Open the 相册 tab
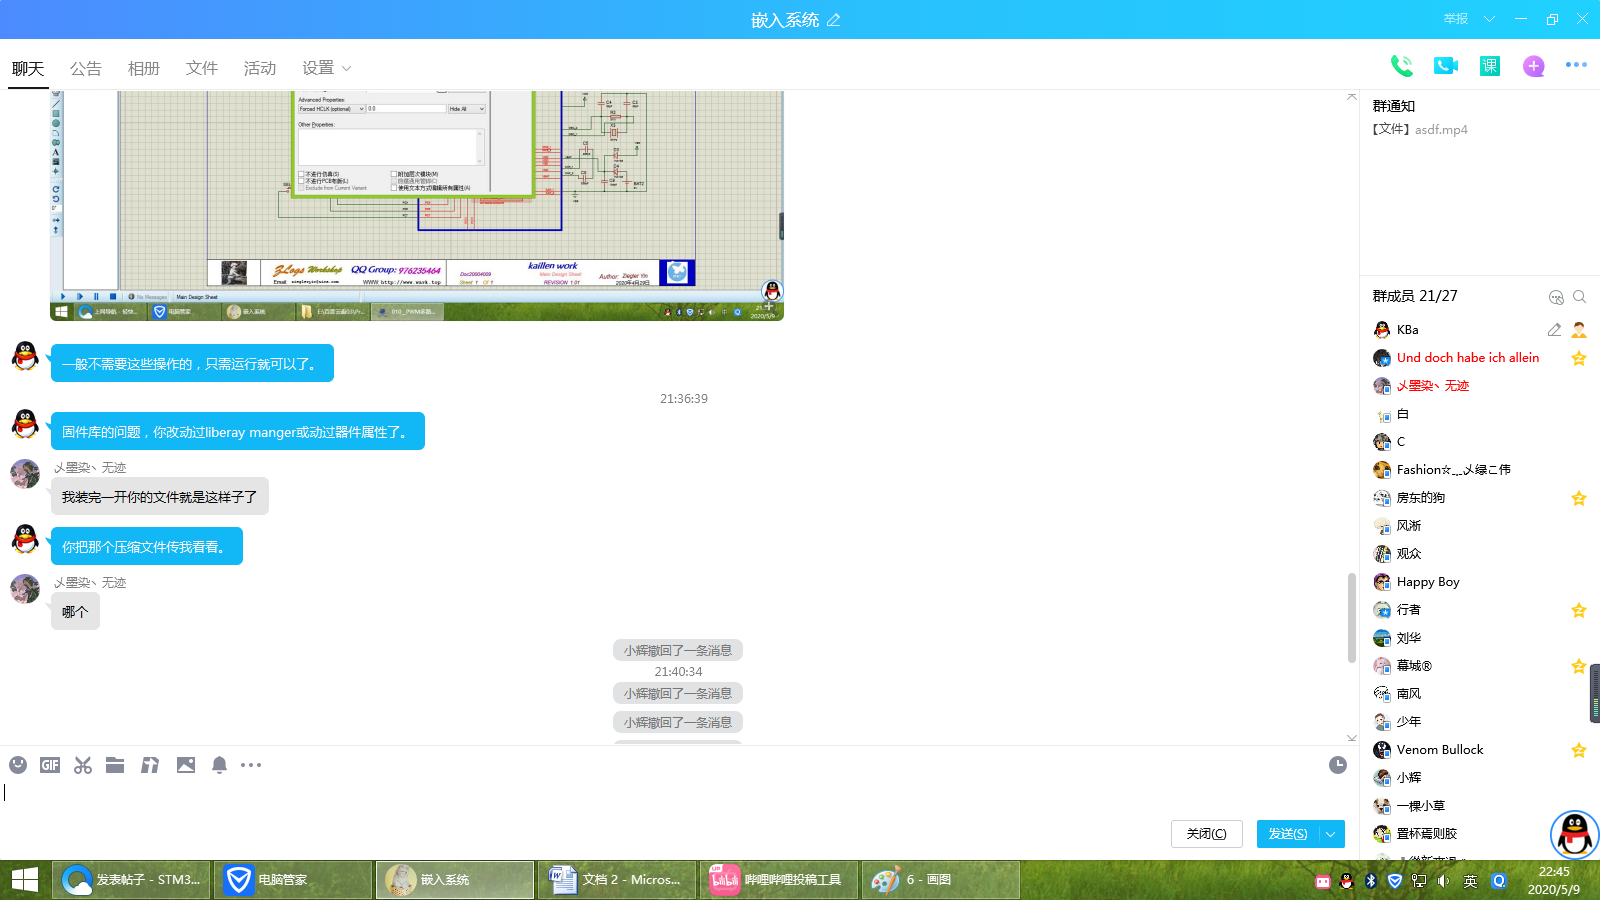The width and height of the screenshot is (1600, 900). pos(144,68)
